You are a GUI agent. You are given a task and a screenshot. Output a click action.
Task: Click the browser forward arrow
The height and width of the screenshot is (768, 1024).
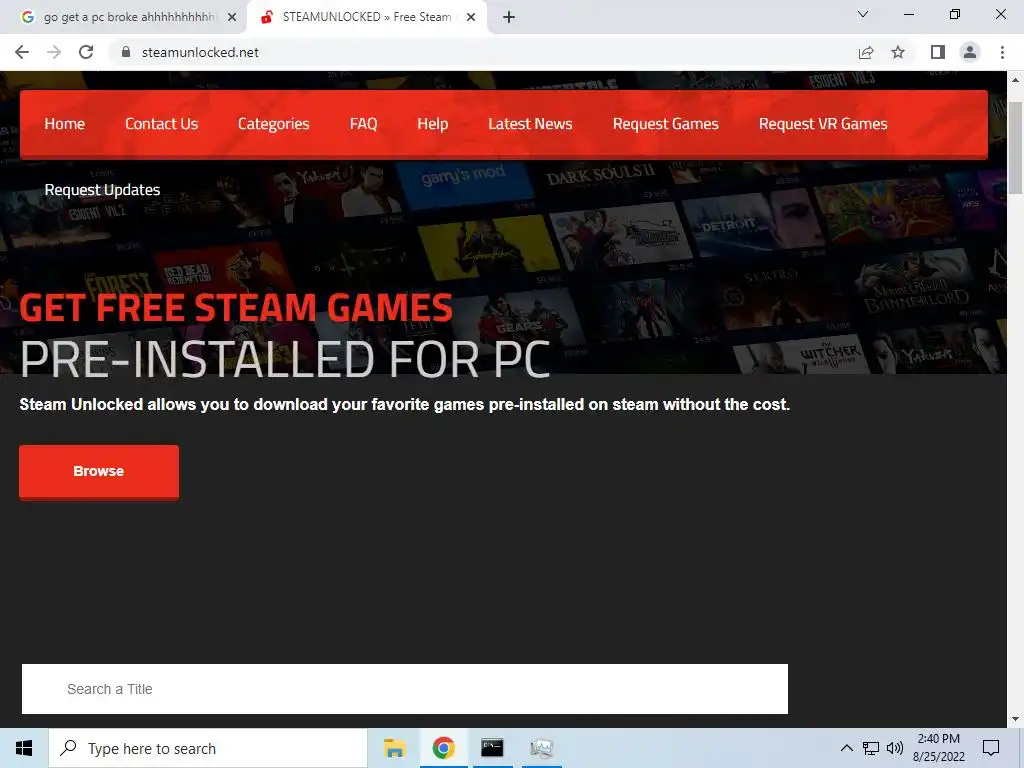coord(54,52)
